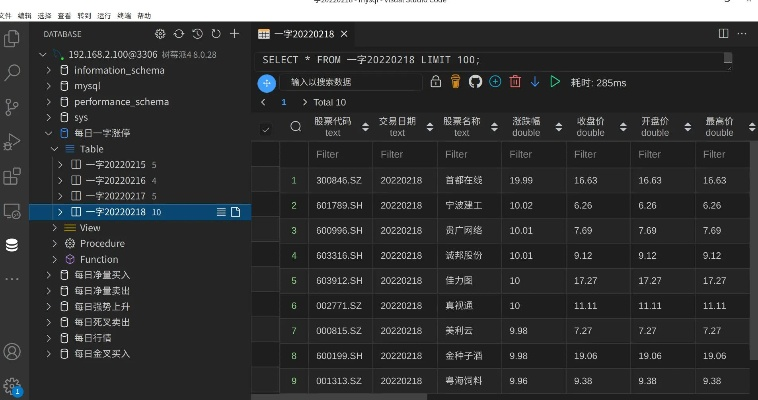Expand the information_schema database node
The height and width of the screenshot is (400, 758).
coord(48,70)
